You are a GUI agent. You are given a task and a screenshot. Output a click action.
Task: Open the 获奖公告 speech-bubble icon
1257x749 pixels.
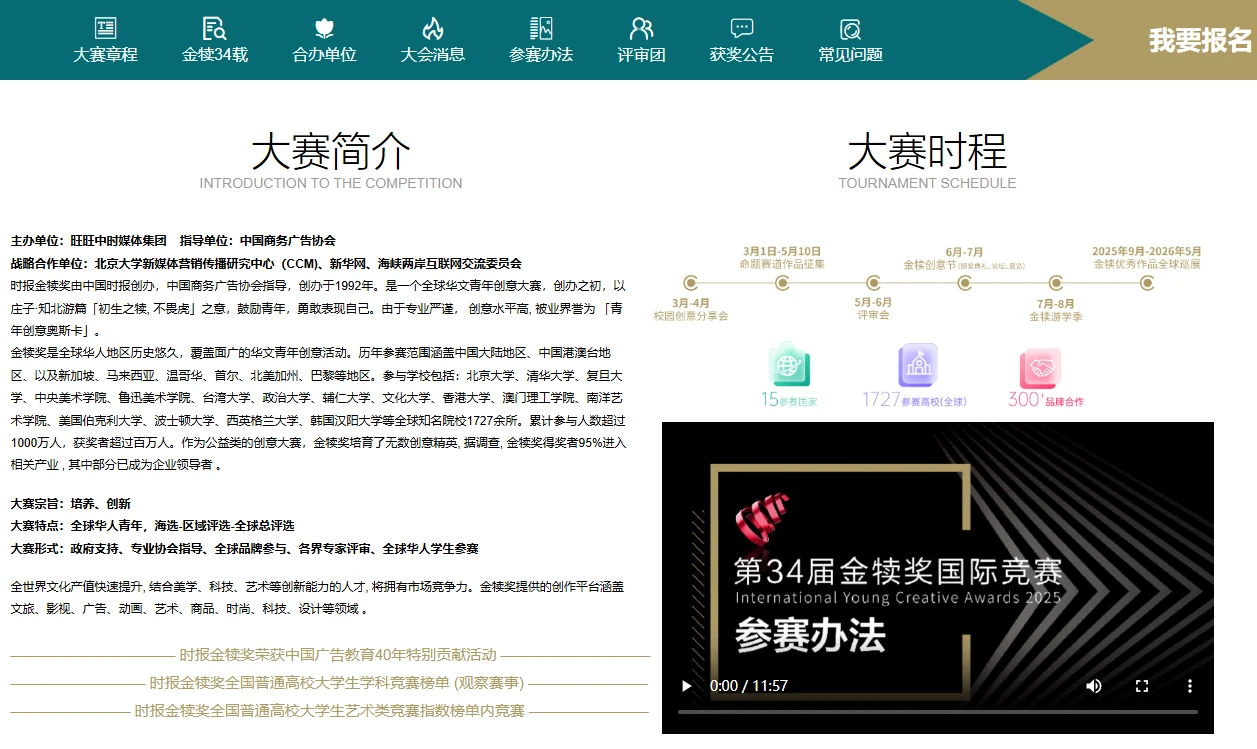pyautogui.click(x=741, y=30)
